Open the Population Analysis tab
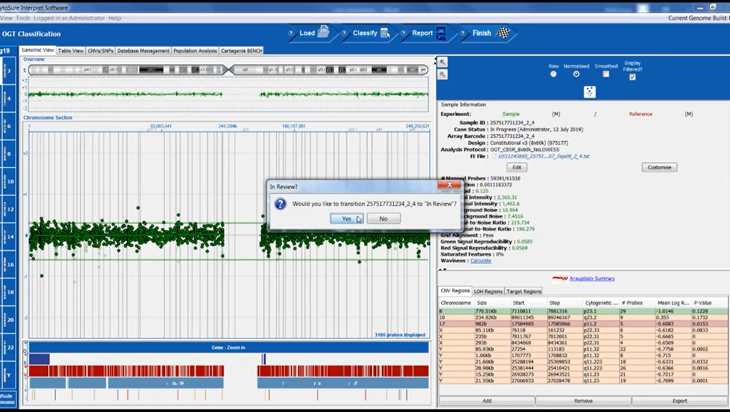730x412 pixels. click(x=195, y=51)
